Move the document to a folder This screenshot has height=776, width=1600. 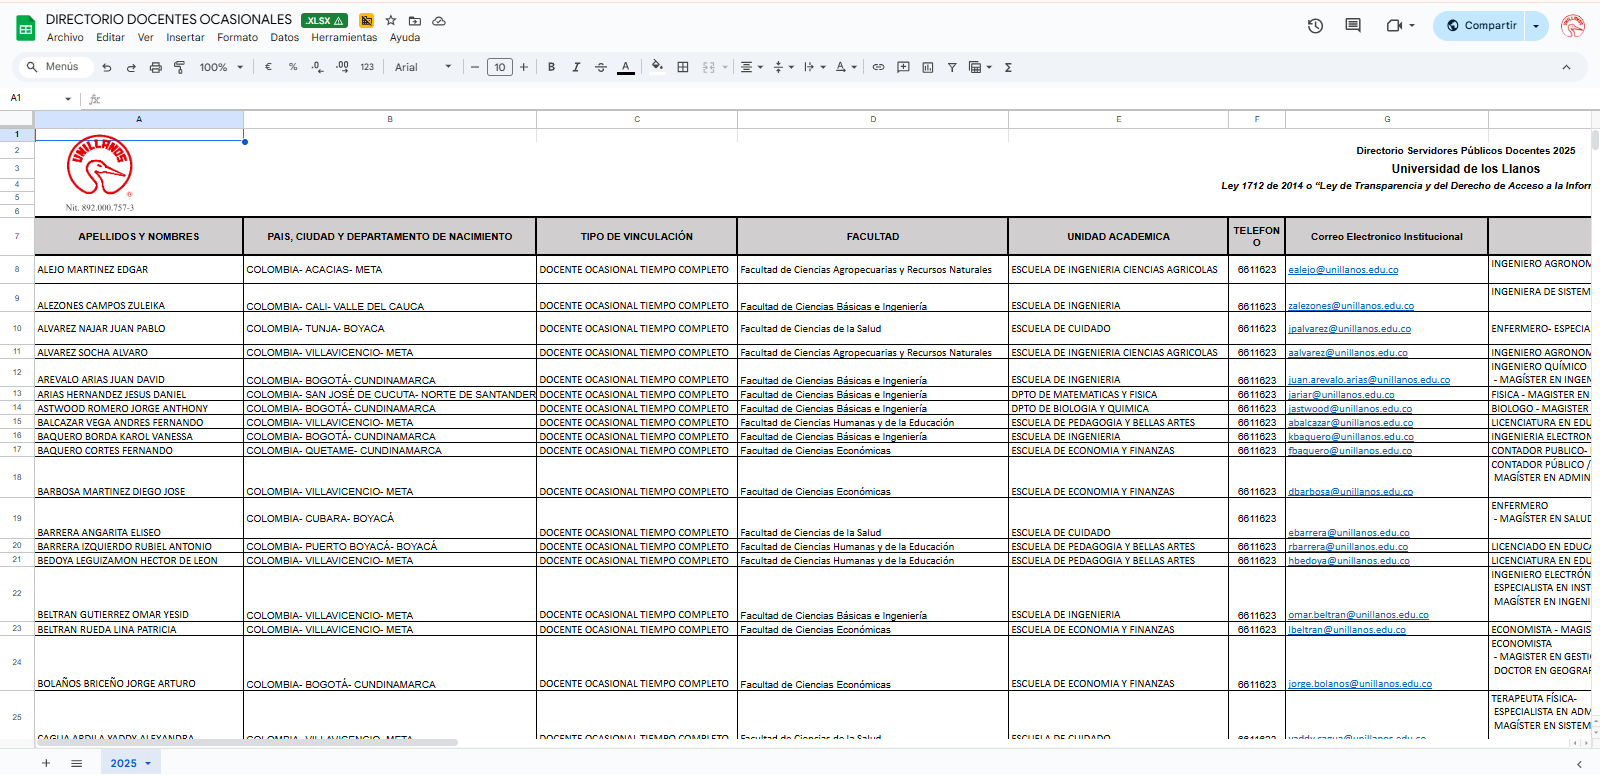[415, 20]
